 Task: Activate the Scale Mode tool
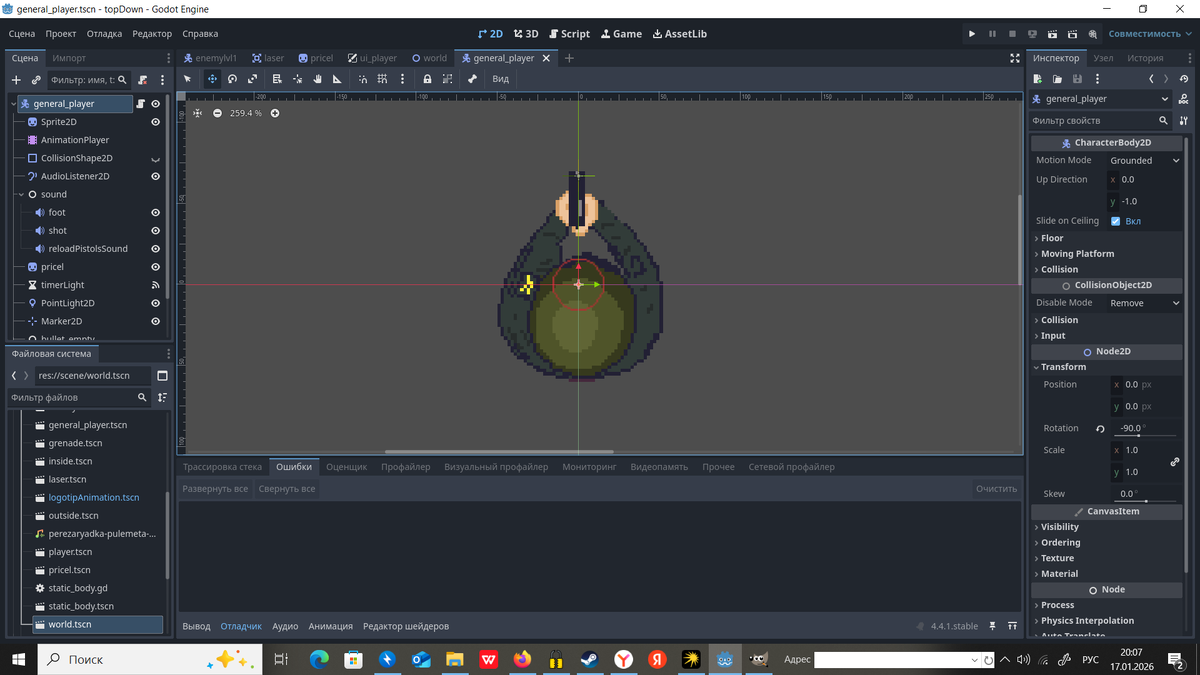[252, 79]
